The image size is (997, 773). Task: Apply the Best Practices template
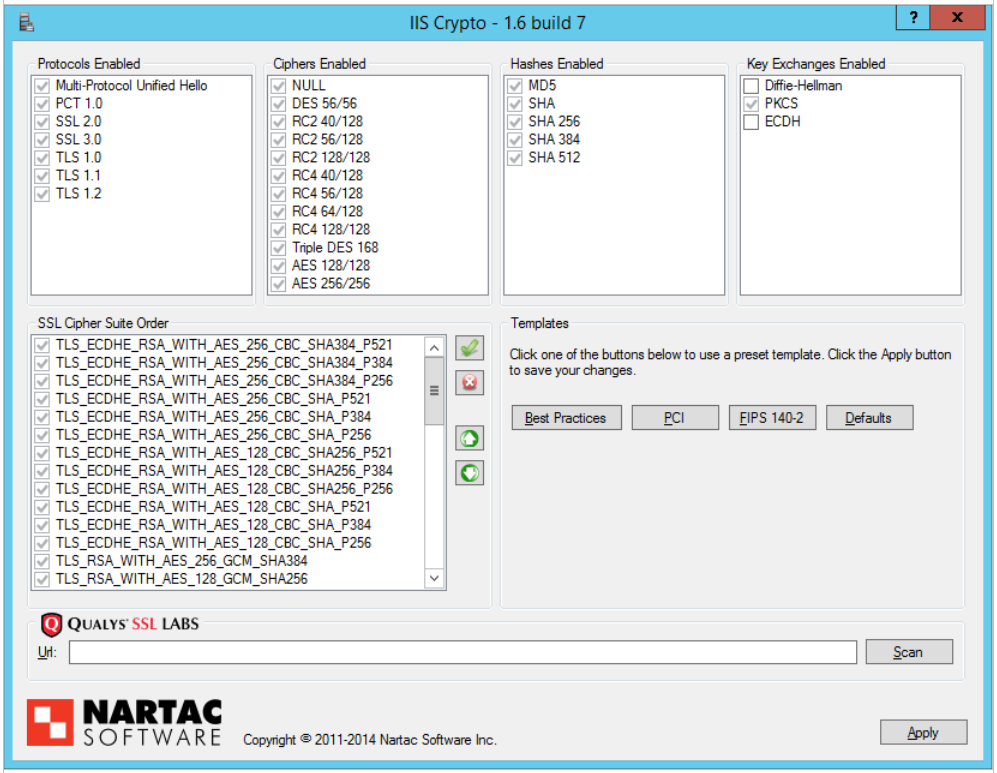pyautogui.click(x=566, y=418)
